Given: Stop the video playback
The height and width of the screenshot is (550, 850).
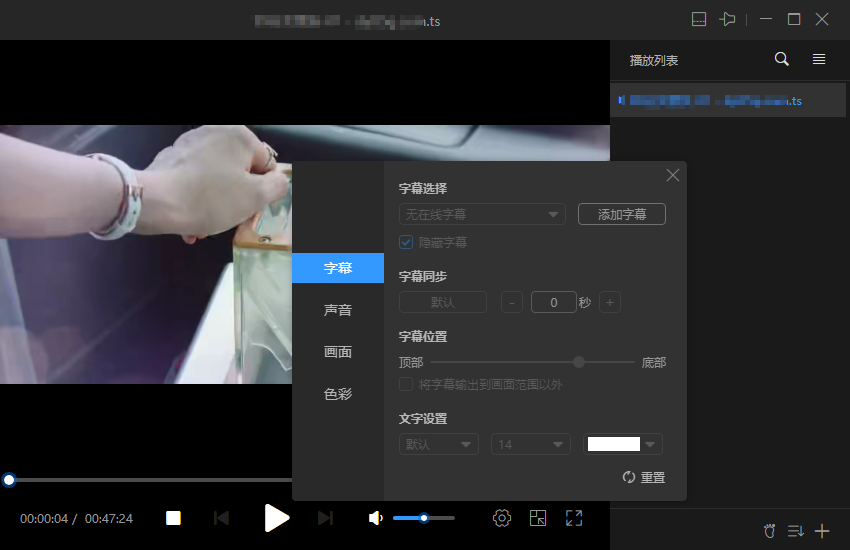Looking at the screenshot, I should 173,518.
